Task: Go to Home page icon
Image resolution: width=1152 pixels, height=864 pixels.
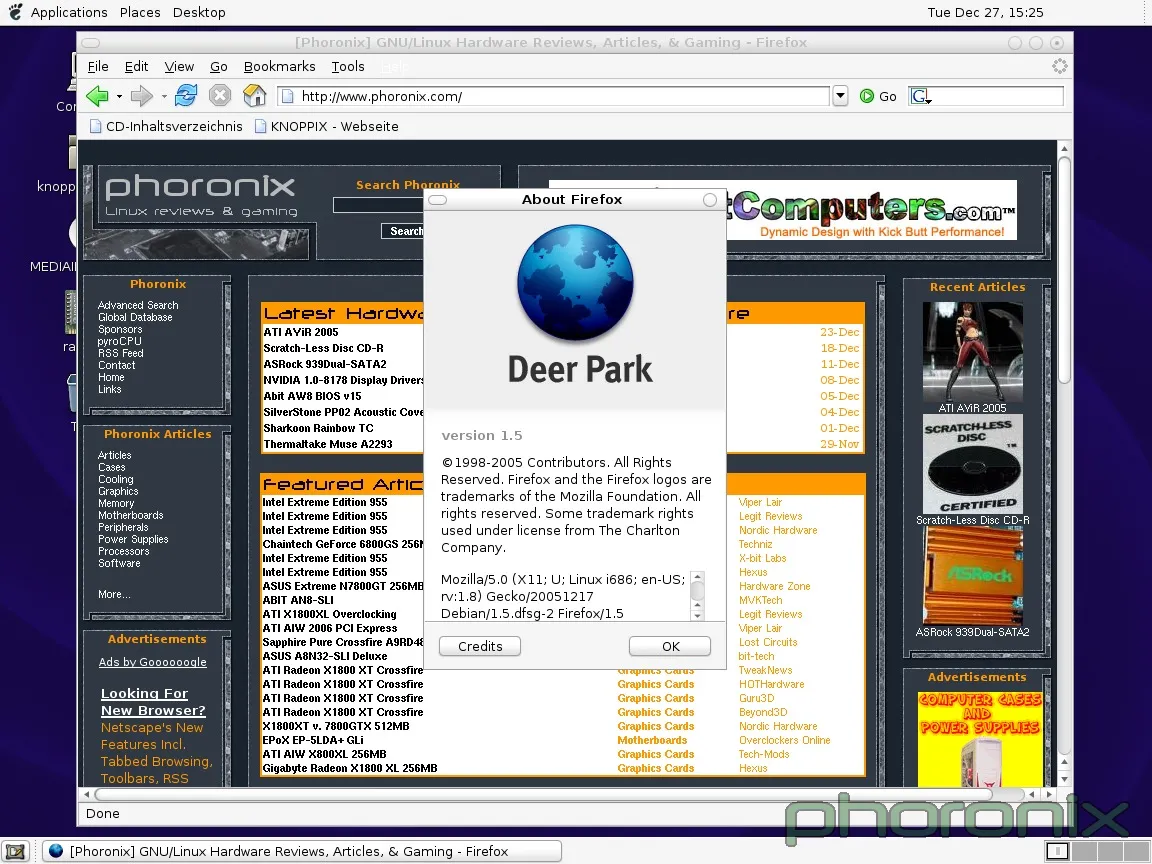Action: click(x=254, y=96)
